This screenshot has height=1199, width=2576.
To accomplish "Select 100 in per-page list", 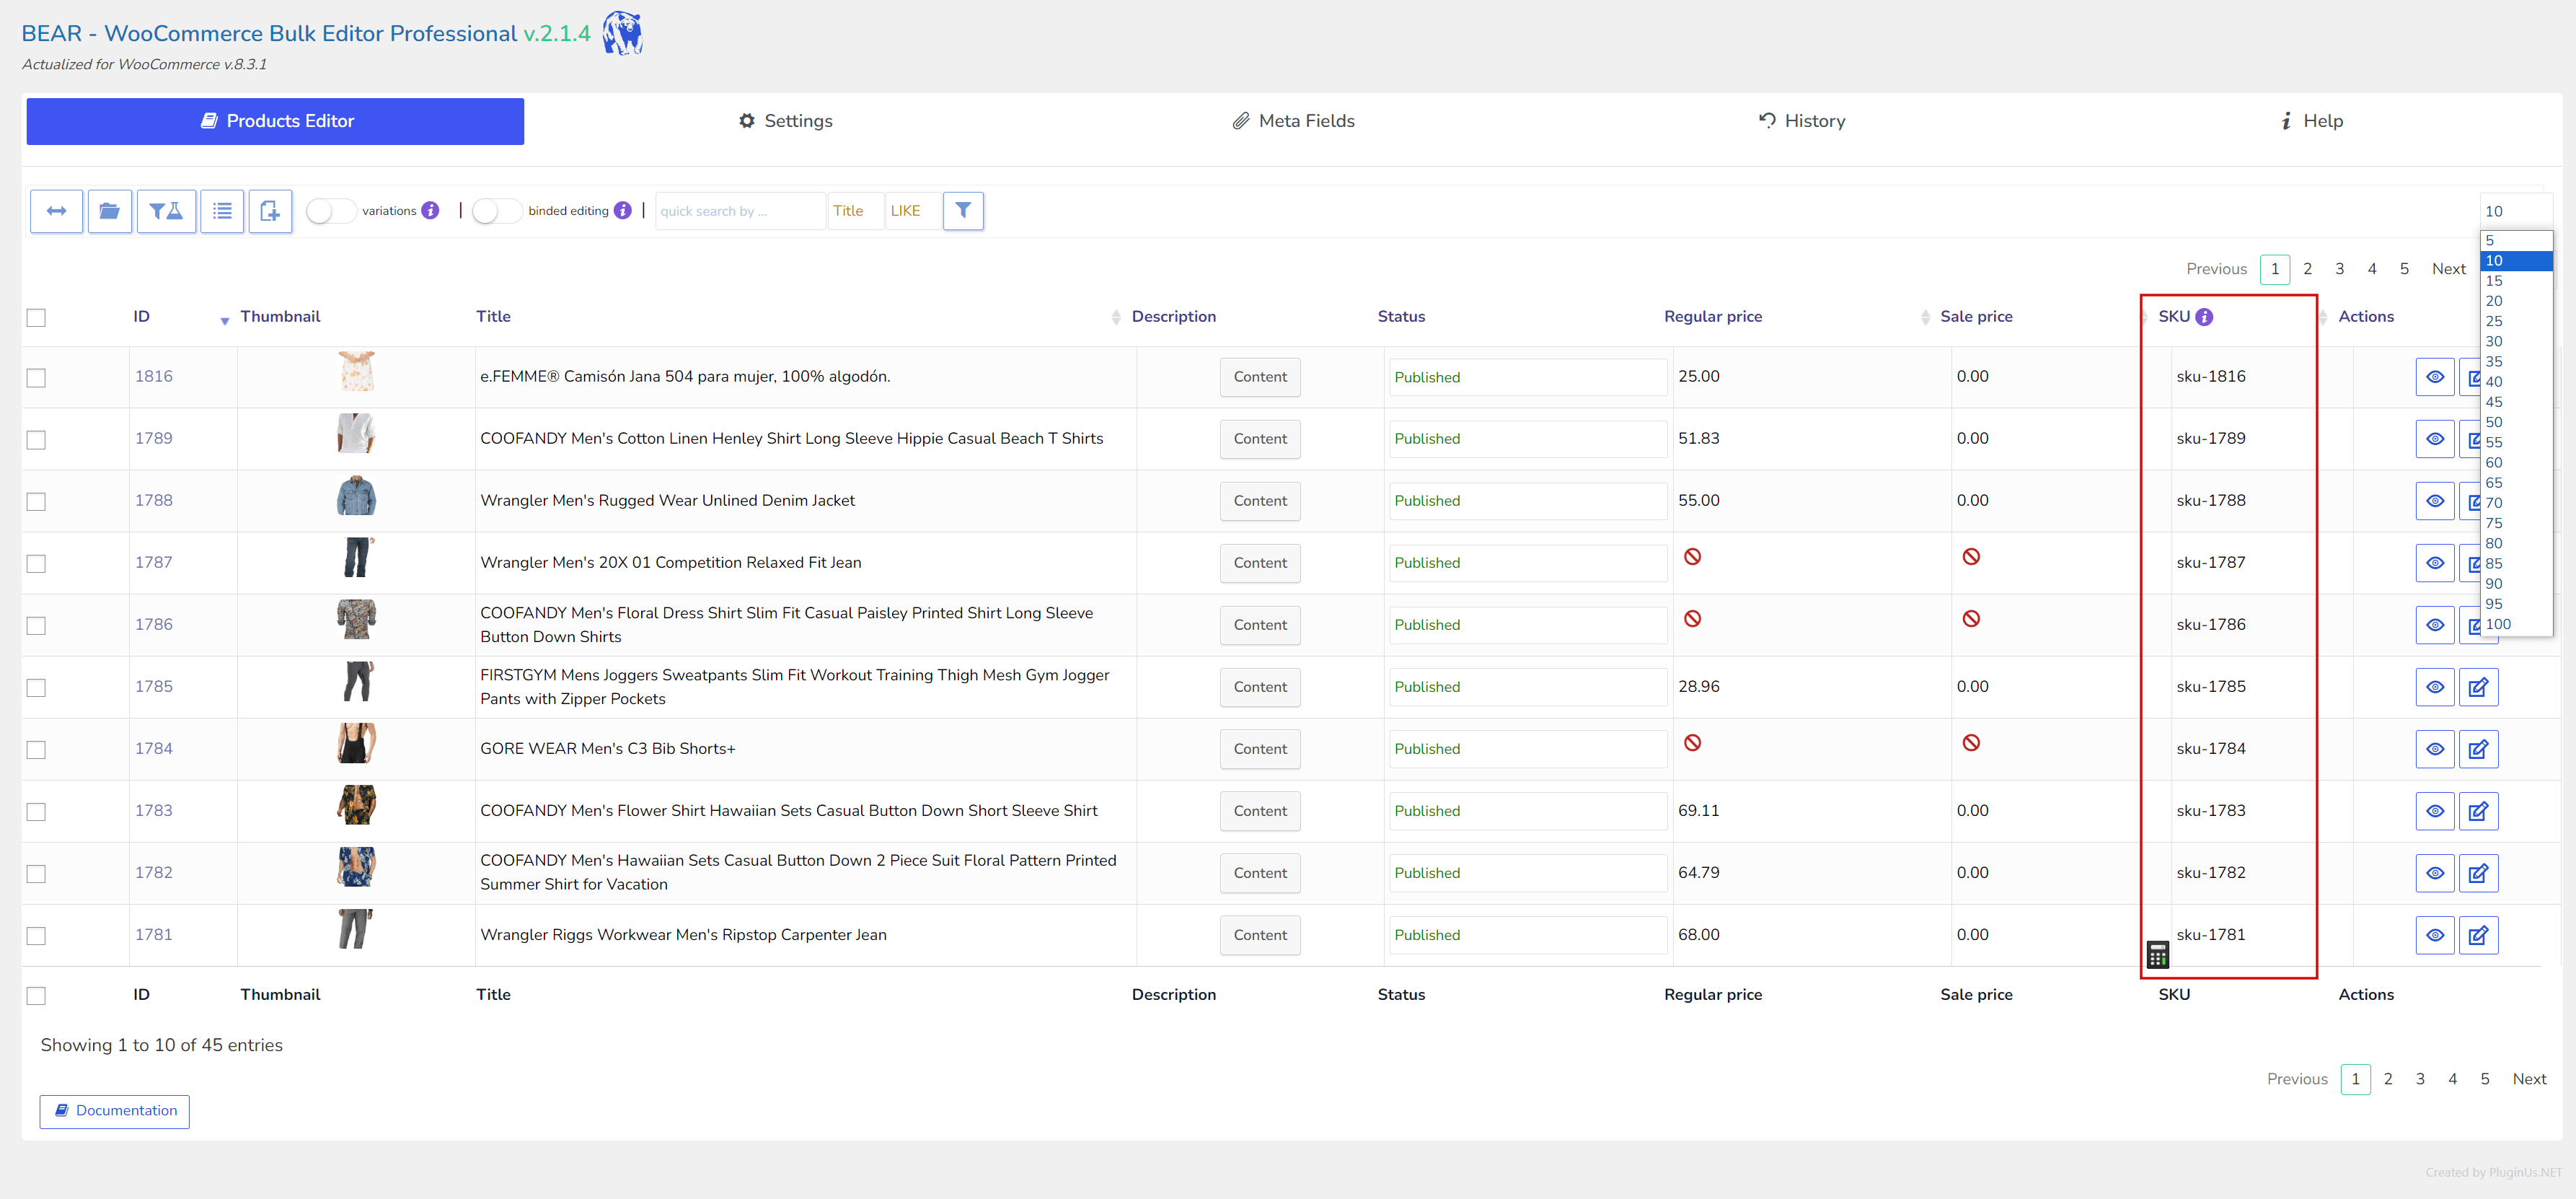I will (2516, 624).
